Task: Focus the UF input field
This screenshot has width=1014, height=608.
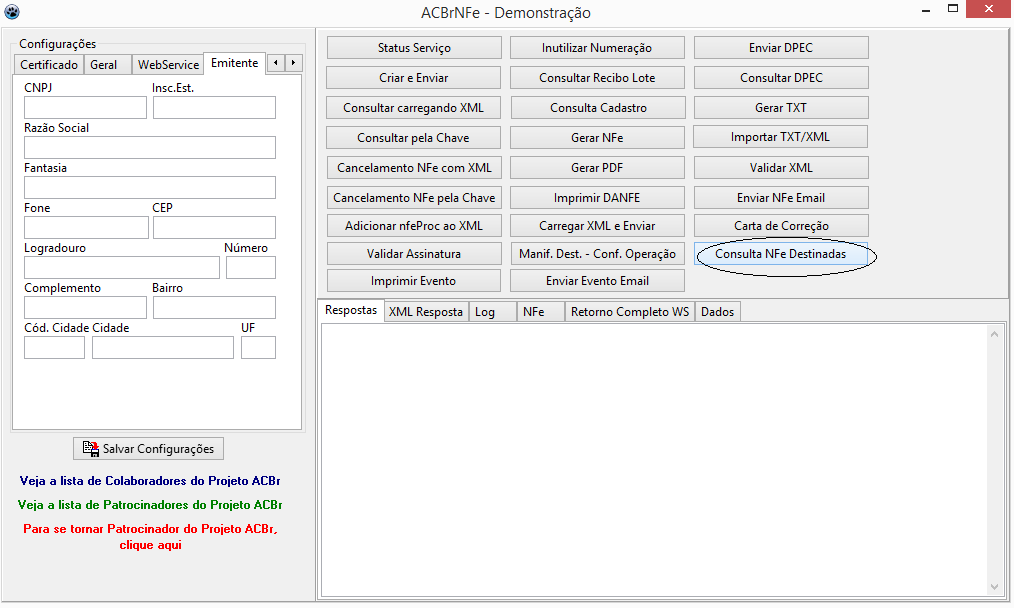Action: coord(258,348)
